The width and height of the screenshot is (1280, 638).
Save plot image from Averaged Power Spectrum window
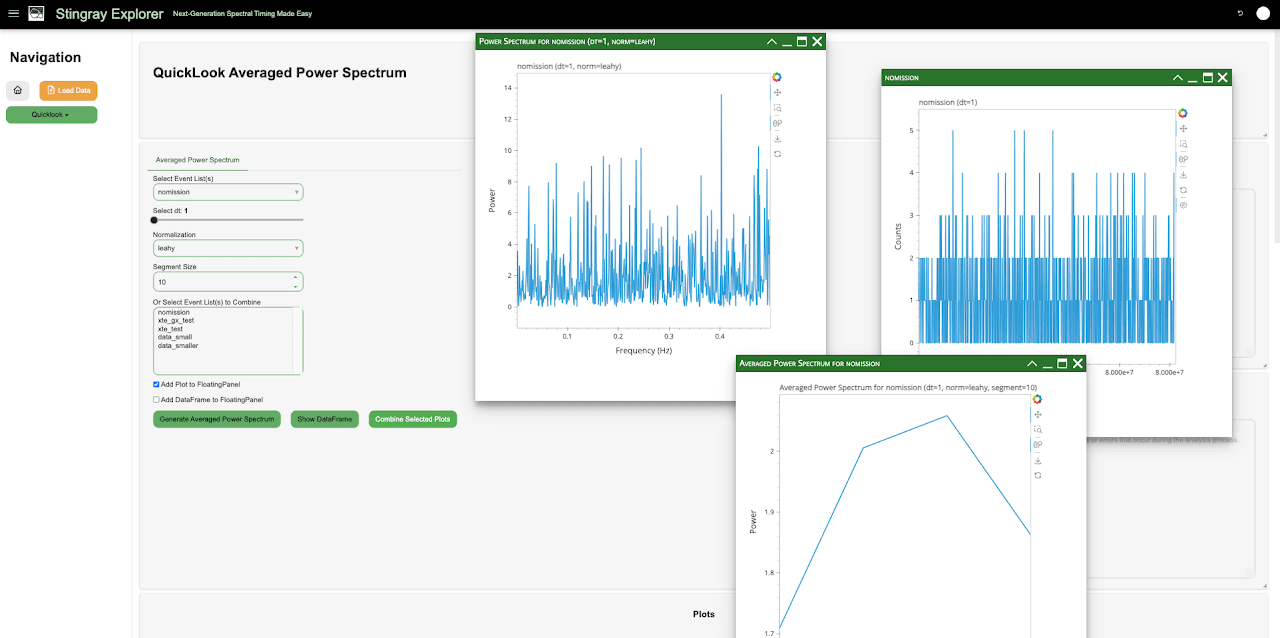coord(1037,460)
